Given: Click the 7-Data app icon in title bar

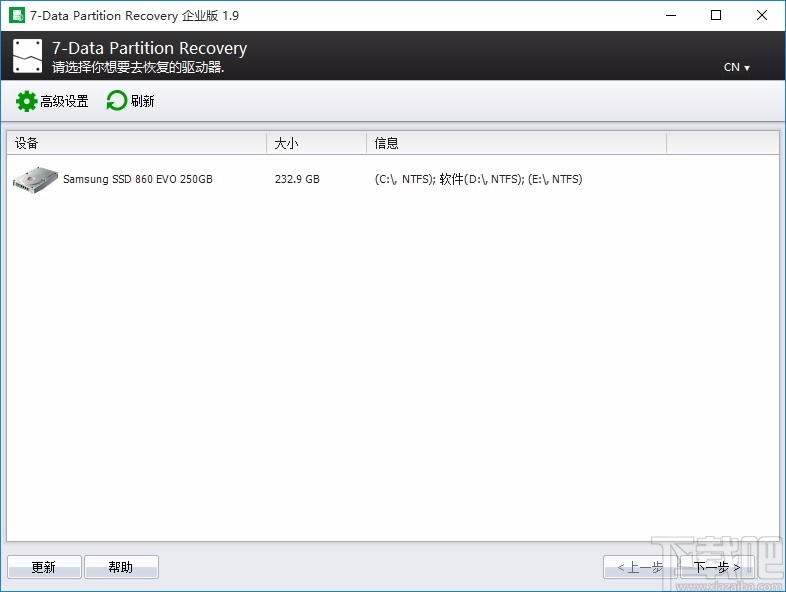Looking at the screenshot, I should click(17, 15).
